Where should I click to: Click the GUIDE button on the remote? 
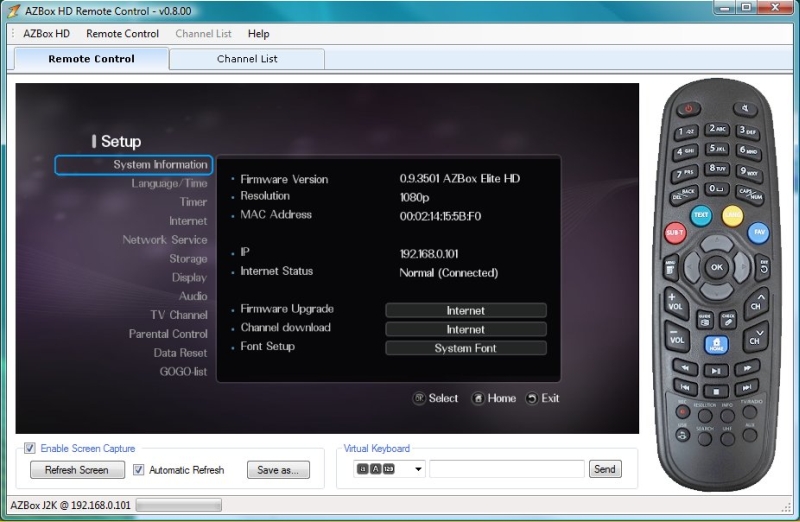[705, 319]
